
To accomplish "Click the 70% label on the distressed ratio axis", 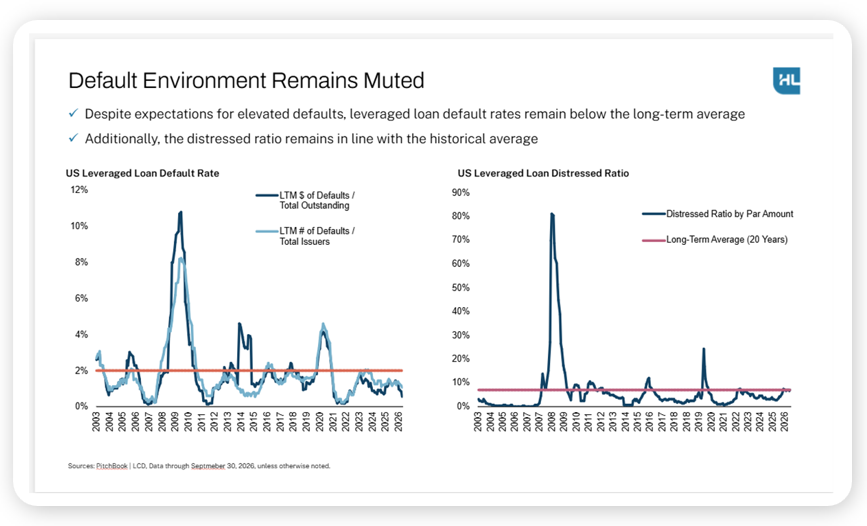I will (461, 239).
